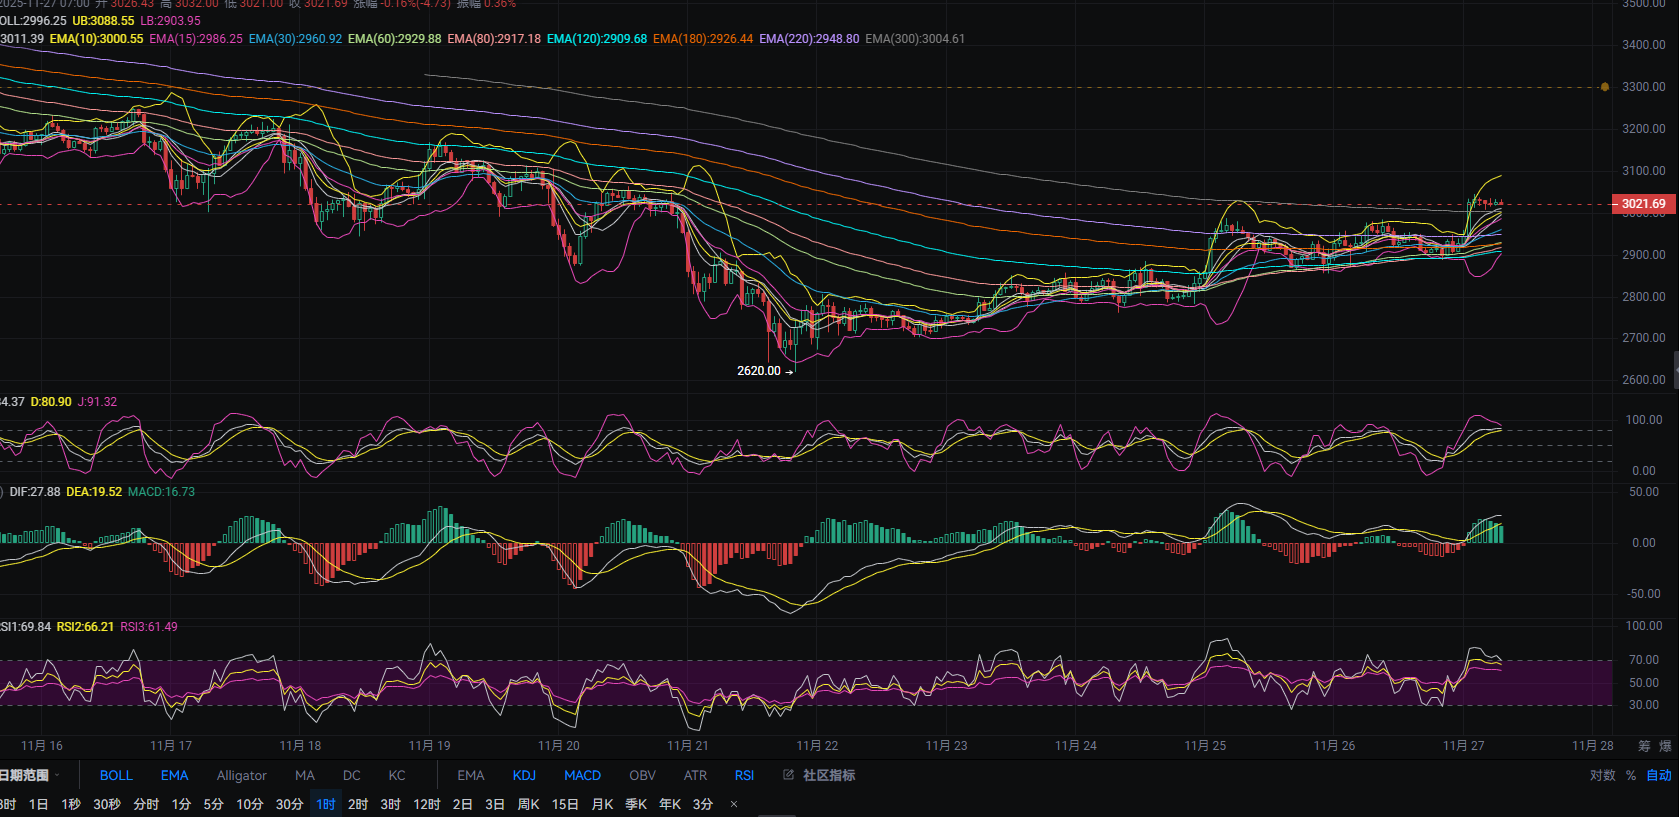Viewport: 1679px width, 817px height.
Task: Open community indicators edit icon
Action: pos(788,775)
